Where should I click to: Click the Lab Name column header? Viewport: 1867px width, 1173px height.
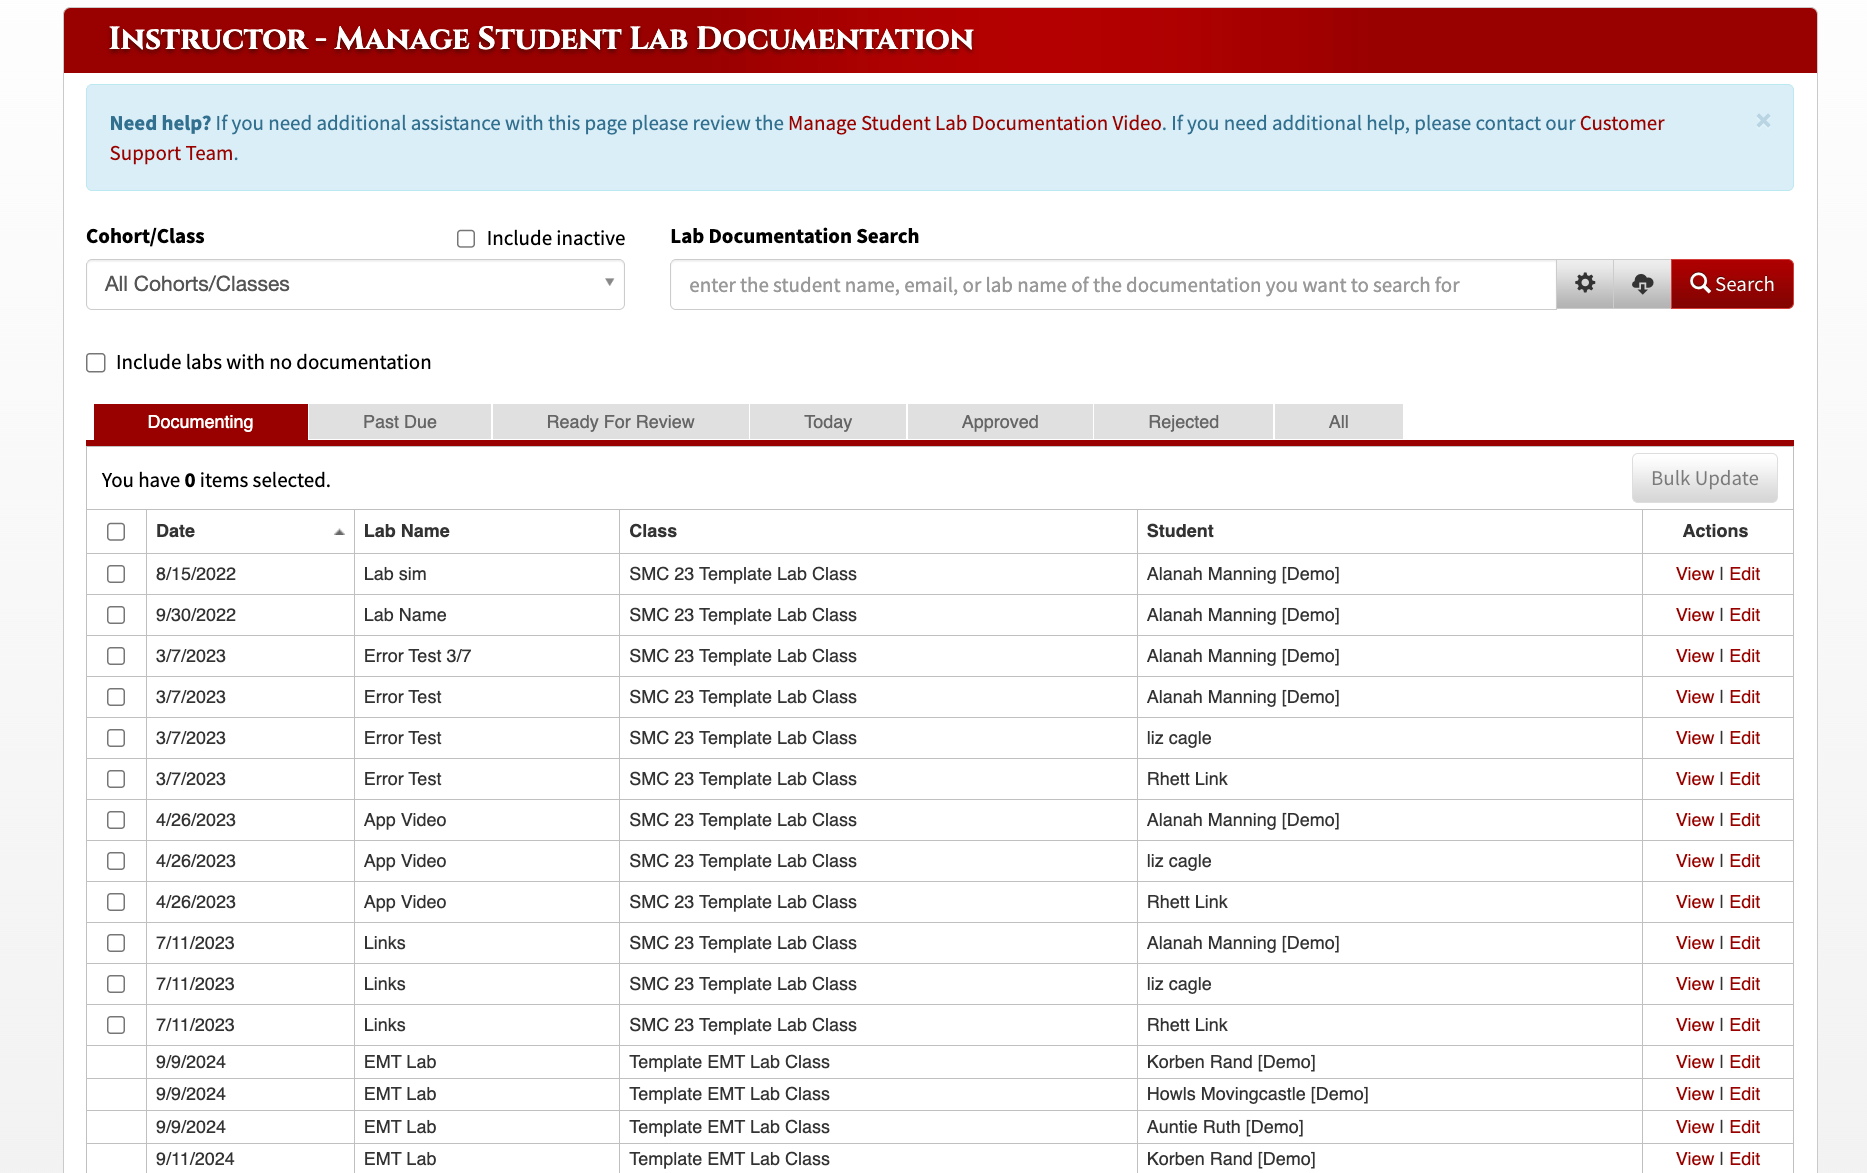(406, 531)
